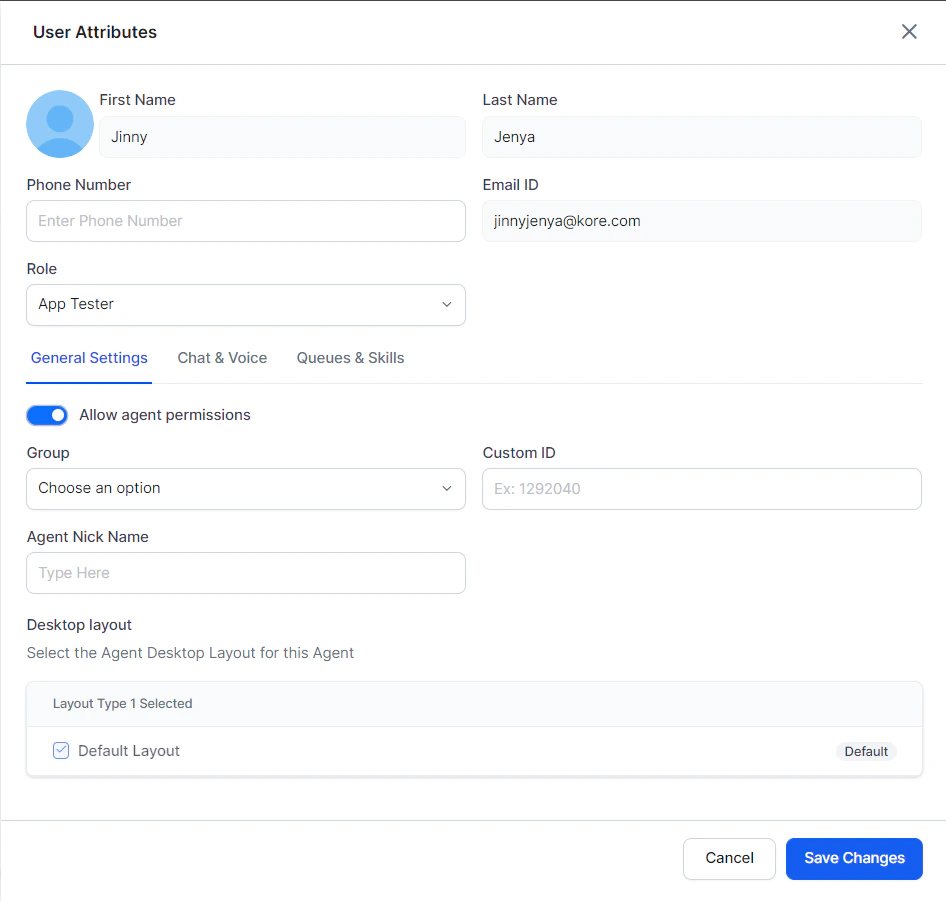946x901 pixels.
Task: Click the Default badge on Default Layout
Action: click(866, 751)
